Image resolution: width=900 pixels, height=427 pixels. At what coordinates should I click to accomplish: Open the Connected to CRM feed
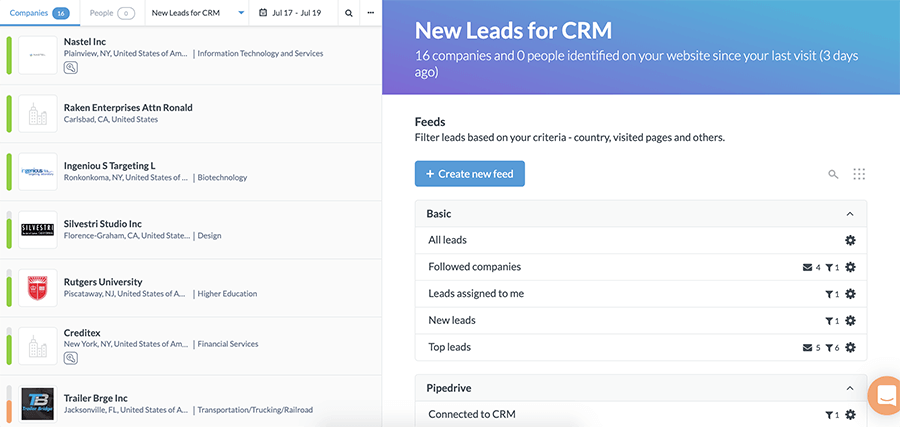pos(641,414)
